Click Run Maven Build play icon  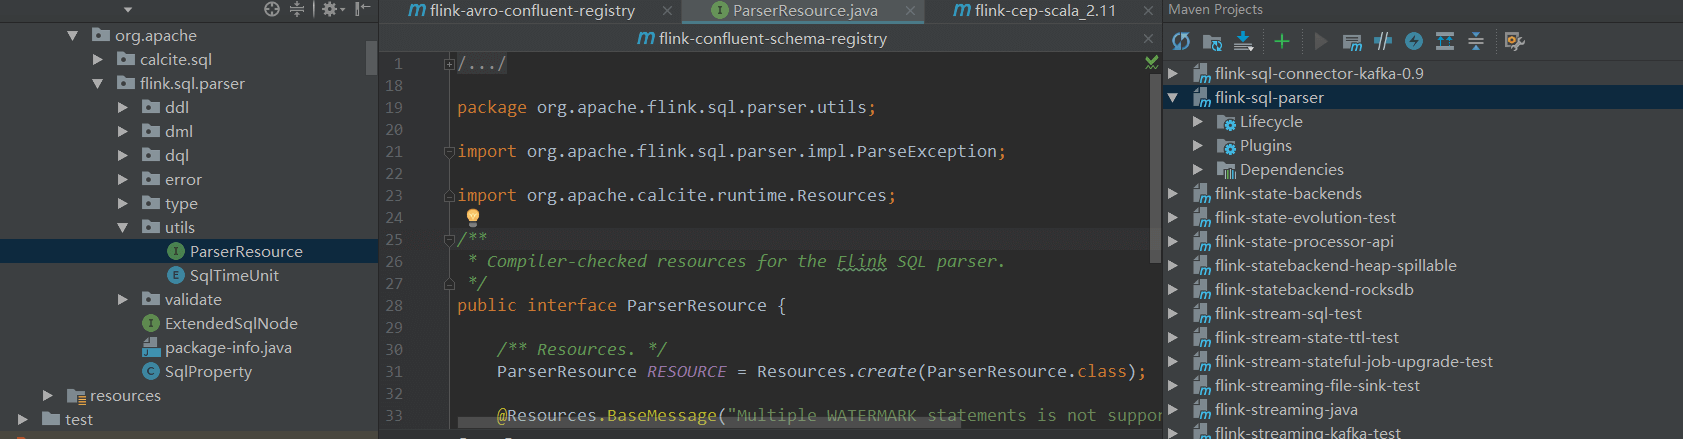pos(1321,41)
